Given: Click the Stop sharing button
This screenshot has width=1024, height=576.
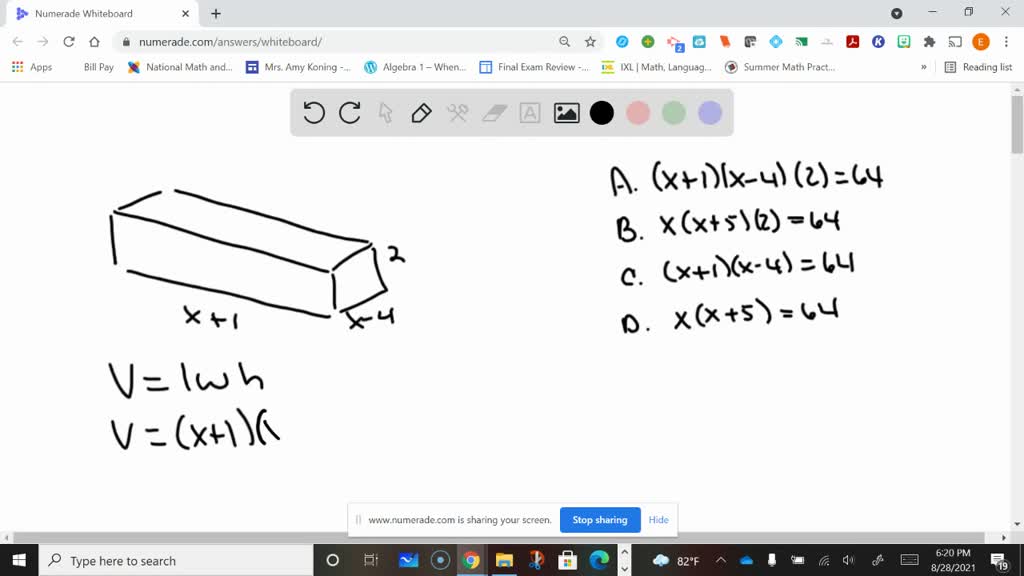Looking at the screenshot, I should [599, 519].
